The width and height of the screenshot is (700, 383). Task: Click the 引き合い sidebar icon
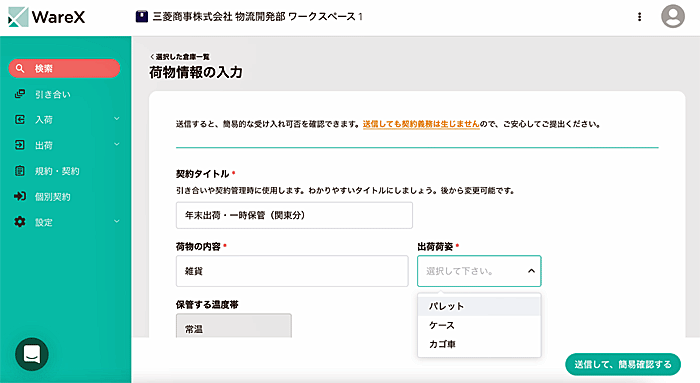pyautogui.click(x=20, y=94)
